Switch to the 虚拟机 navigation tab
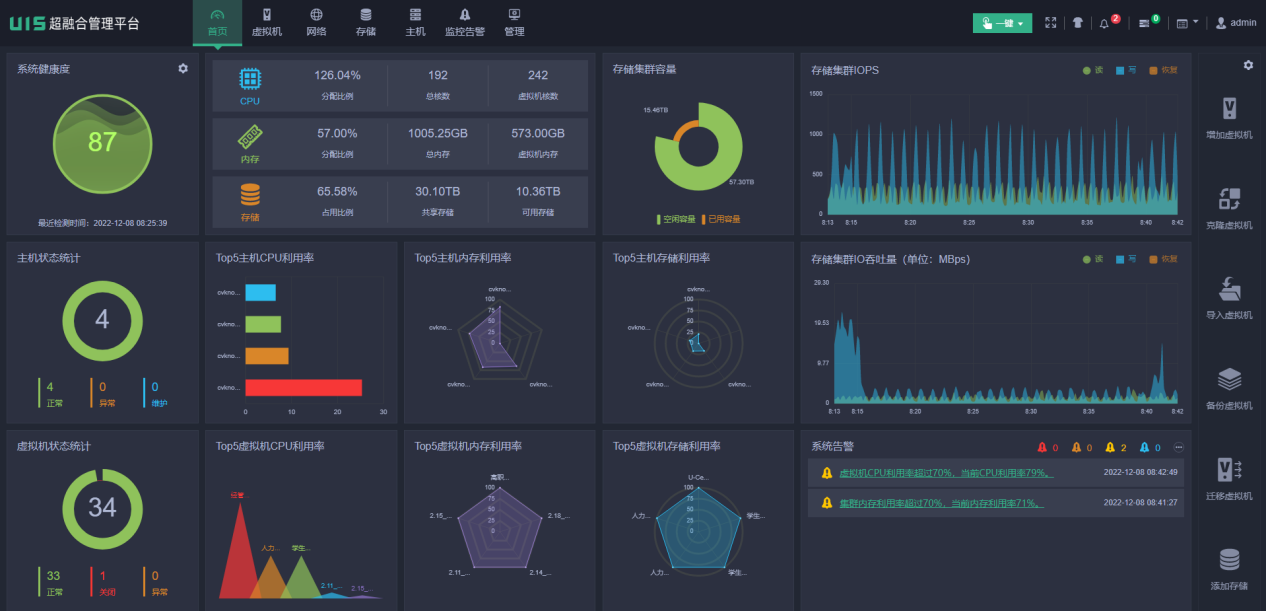The height and width of the screenshot is (611, 1266). pyautogui.click(x=266, y=22)
